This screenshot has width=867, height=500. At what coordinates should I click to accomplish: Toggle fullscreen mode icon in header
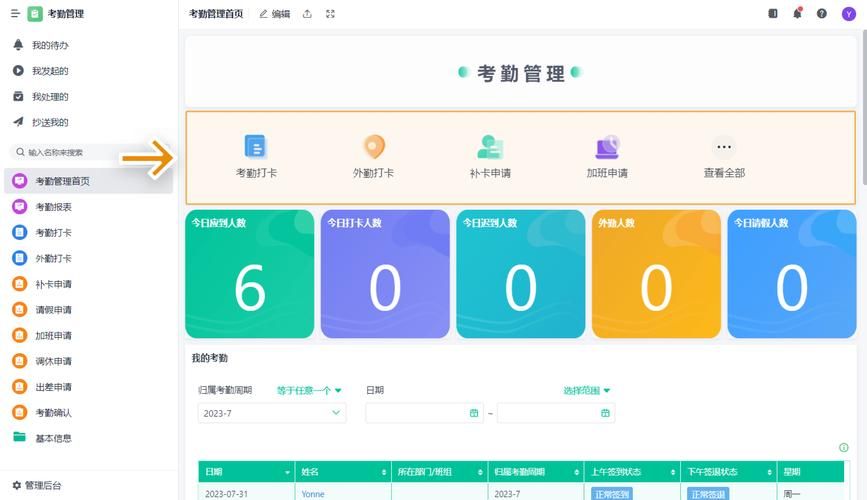tap(331, 14)
